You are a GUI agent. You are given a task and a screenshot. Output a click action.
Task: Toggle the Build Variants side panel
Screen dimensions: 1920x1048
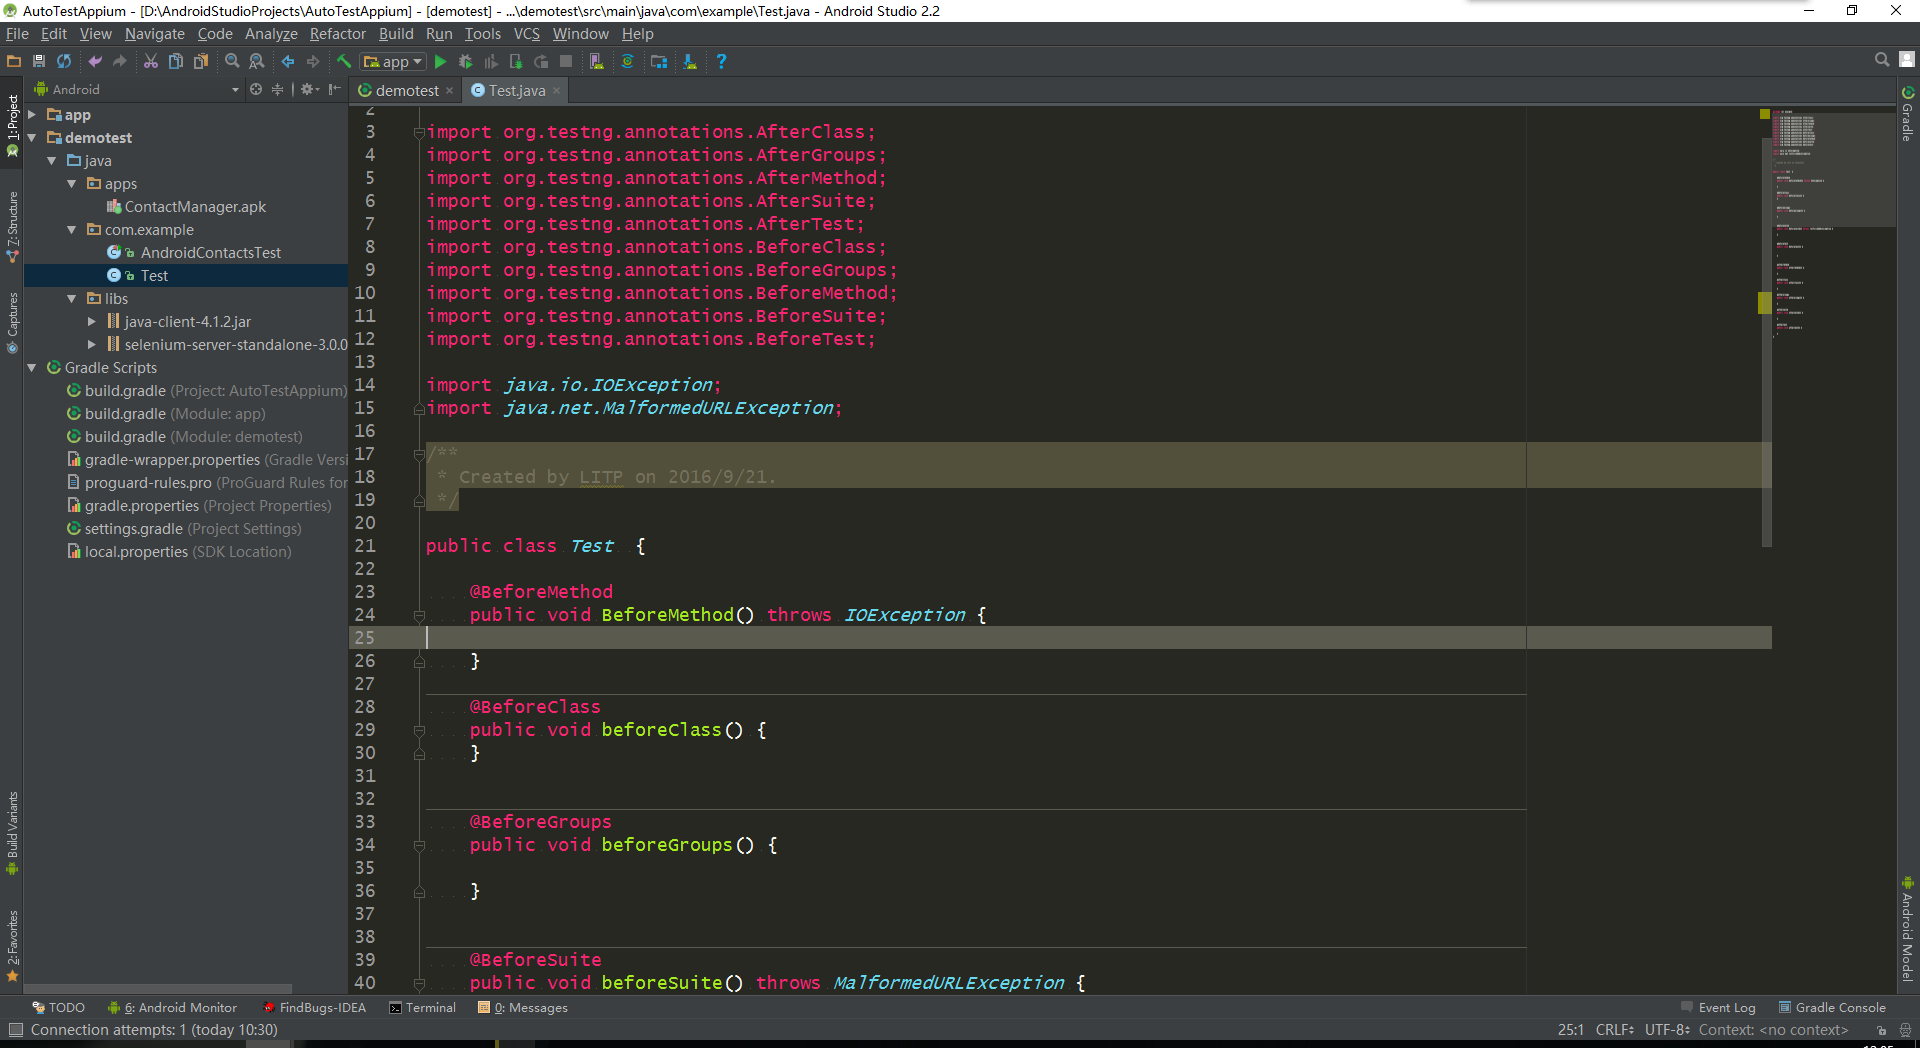pyautogui.click(x=12, y=833)
